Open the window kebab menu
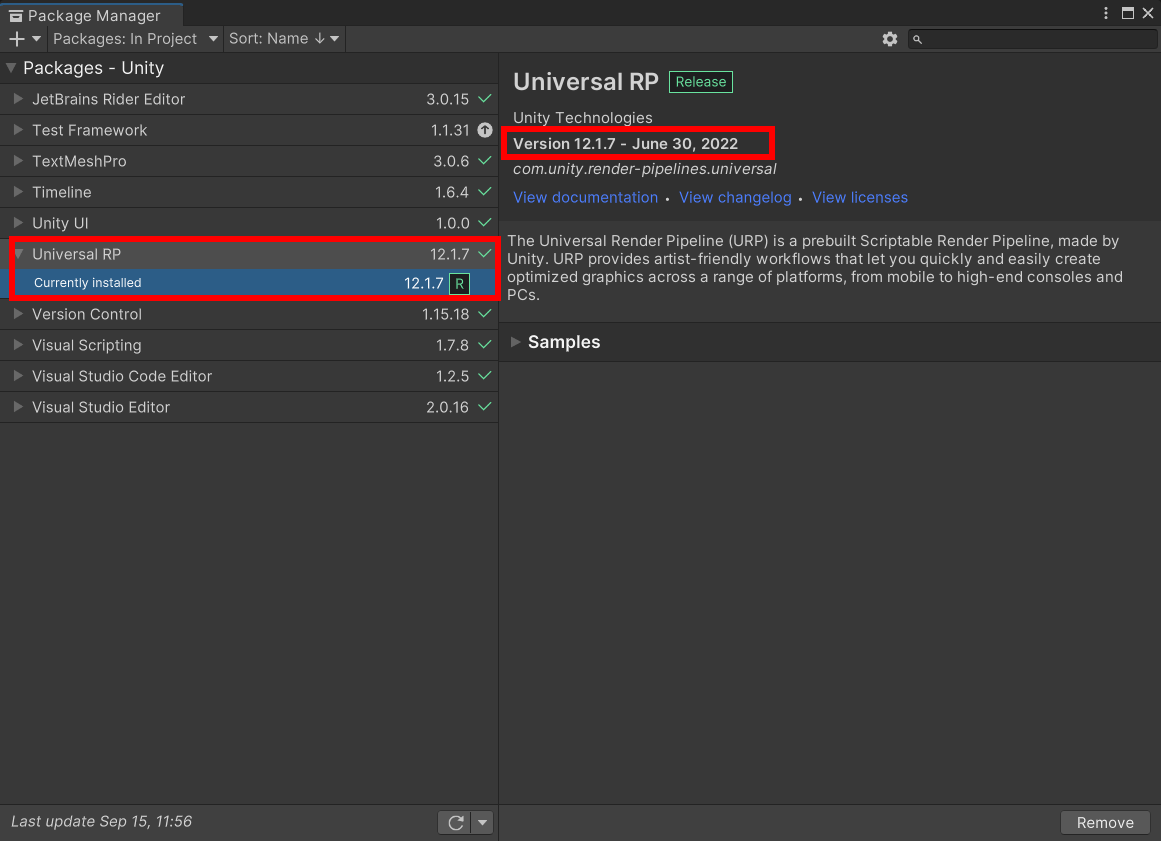 click(x=1105, y=13)
